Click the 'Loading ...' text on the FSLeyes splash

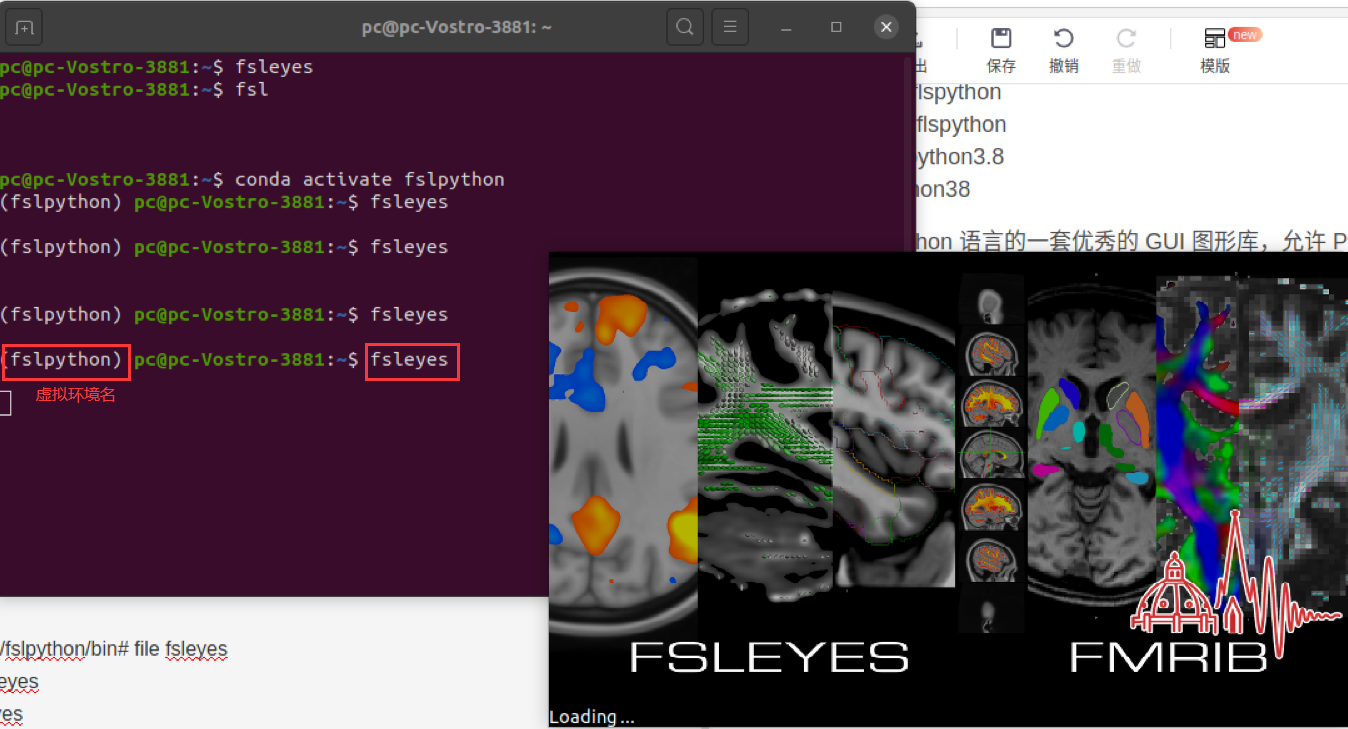point(591,717)
